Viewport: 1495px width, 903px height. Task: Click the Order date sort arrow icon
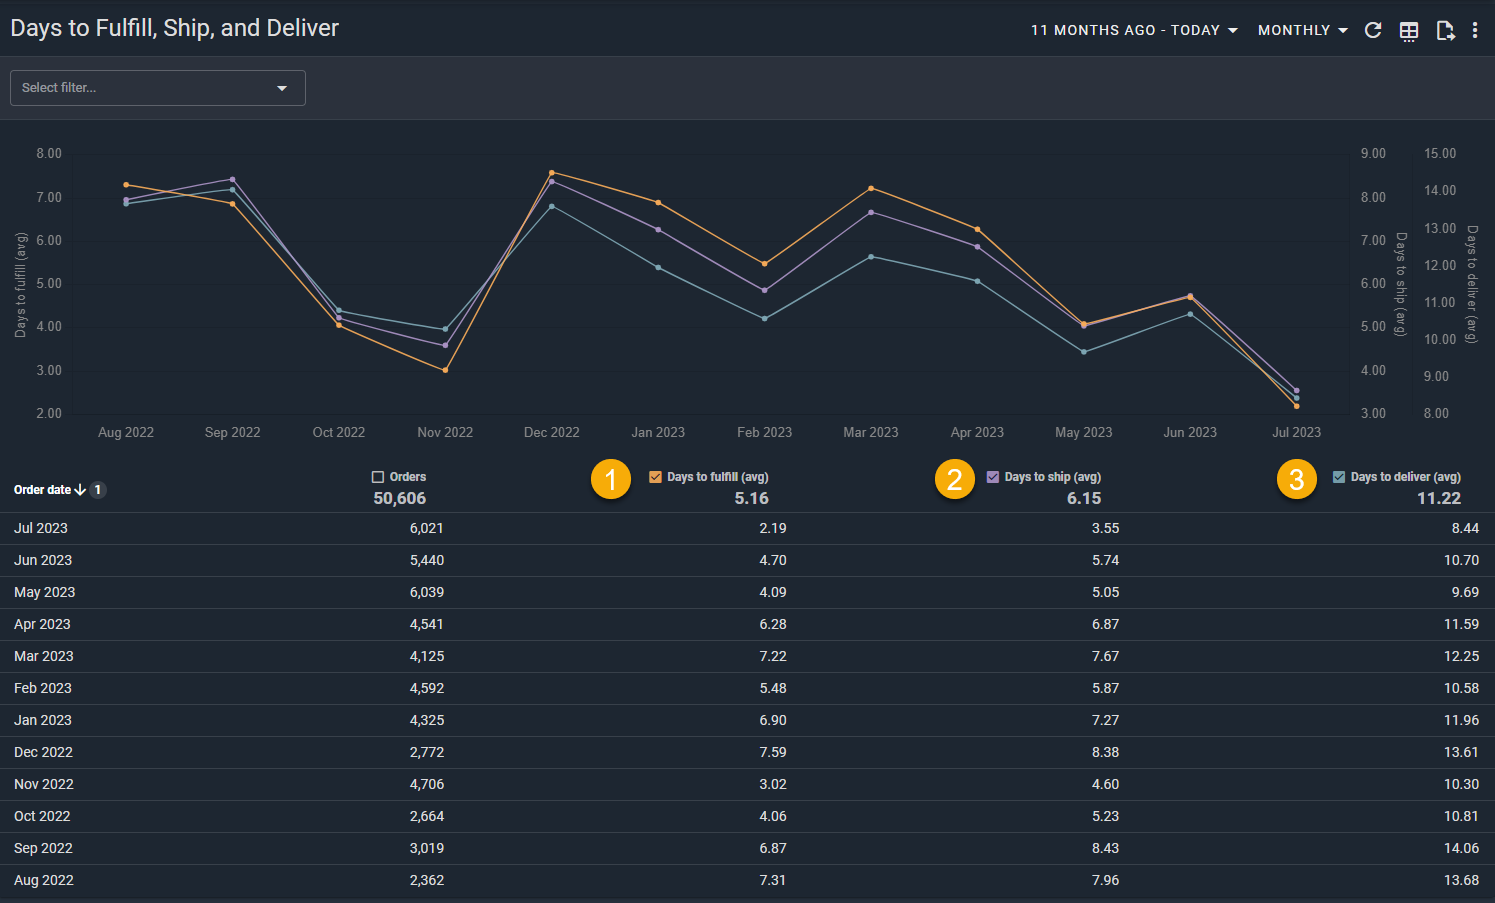point(80,490)
